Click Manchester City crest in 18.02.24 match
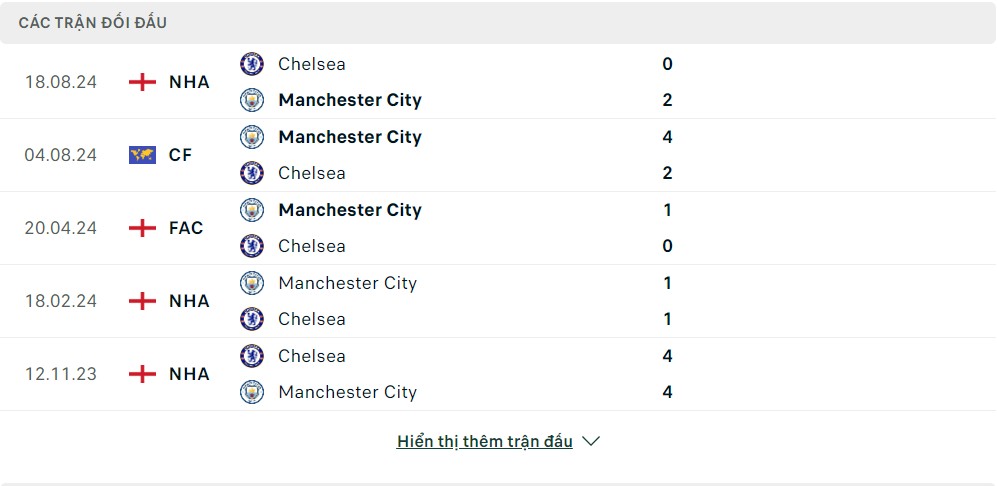 [x=252, y=282]
